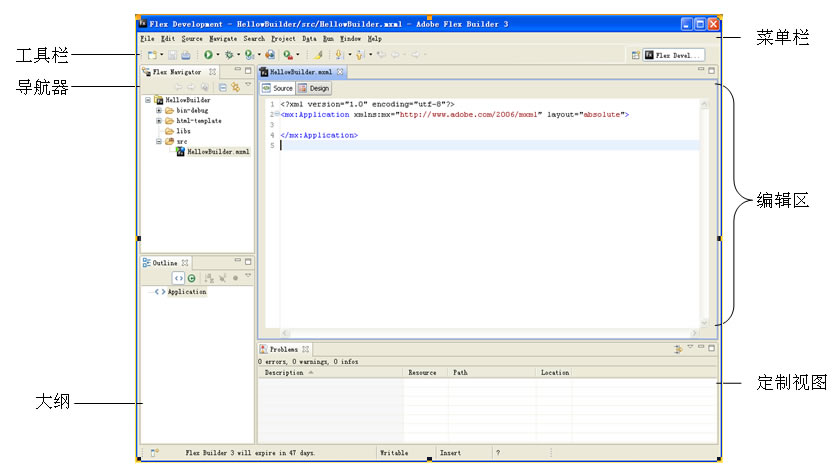Switch to Design editing mode
Viewport: 833px width, 474px height.
(x=314, y=88)
